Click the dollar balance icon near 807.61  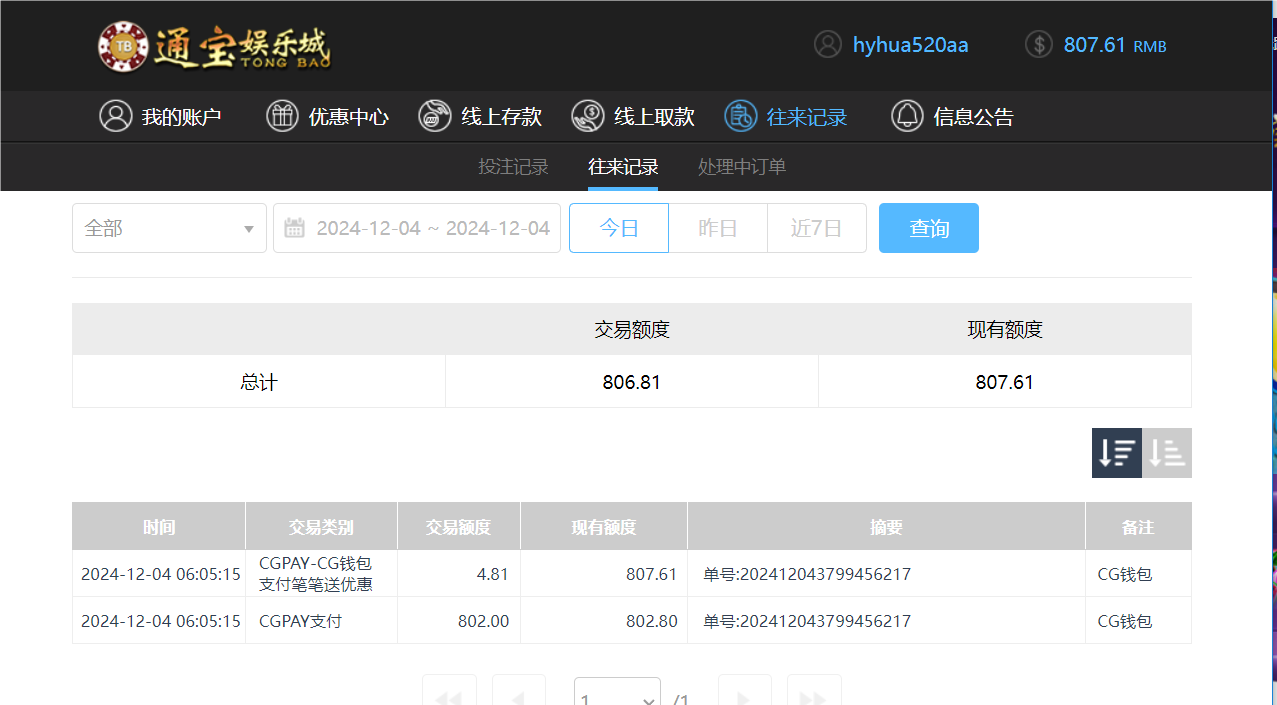tap(1038, 44)
